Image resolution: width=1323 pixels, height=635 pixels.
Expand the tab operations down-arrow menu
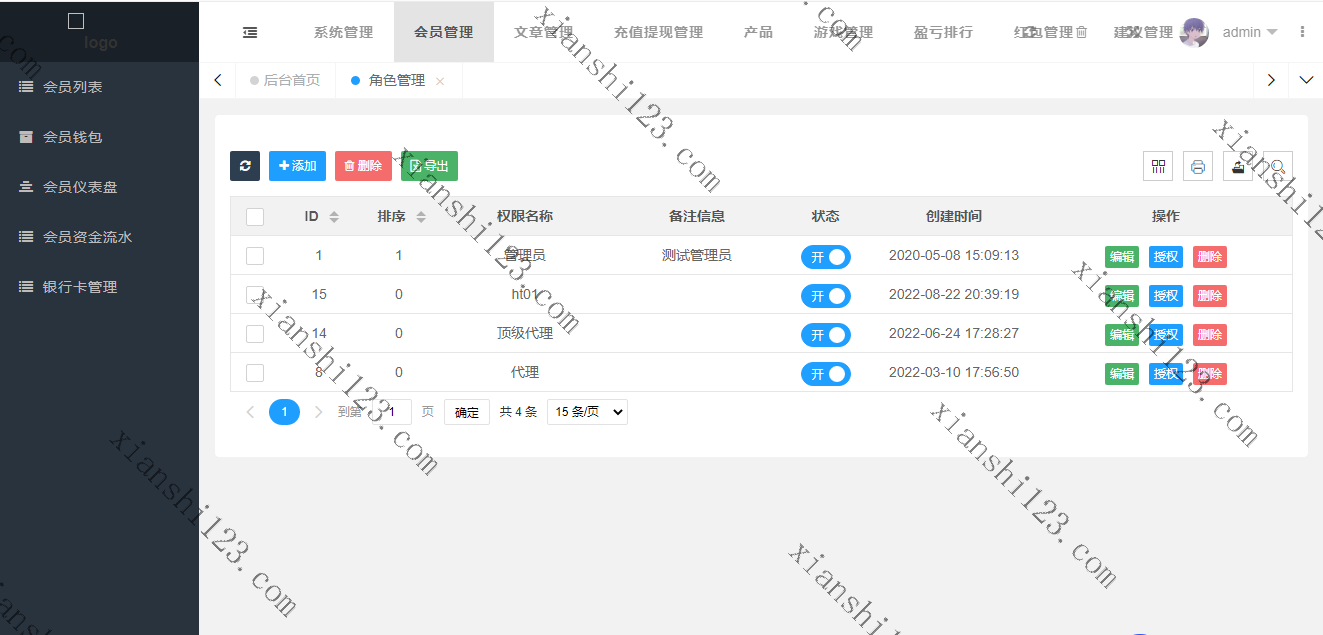click(x=1306, y=80)
